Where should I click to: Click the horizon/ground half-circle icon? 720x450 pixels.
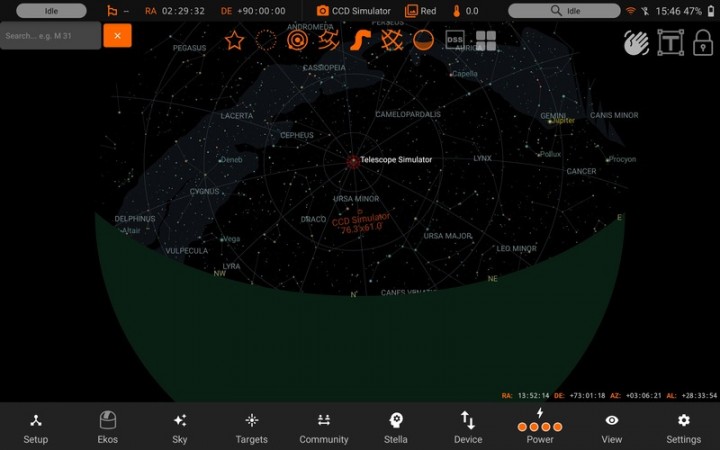pos(424,40)
